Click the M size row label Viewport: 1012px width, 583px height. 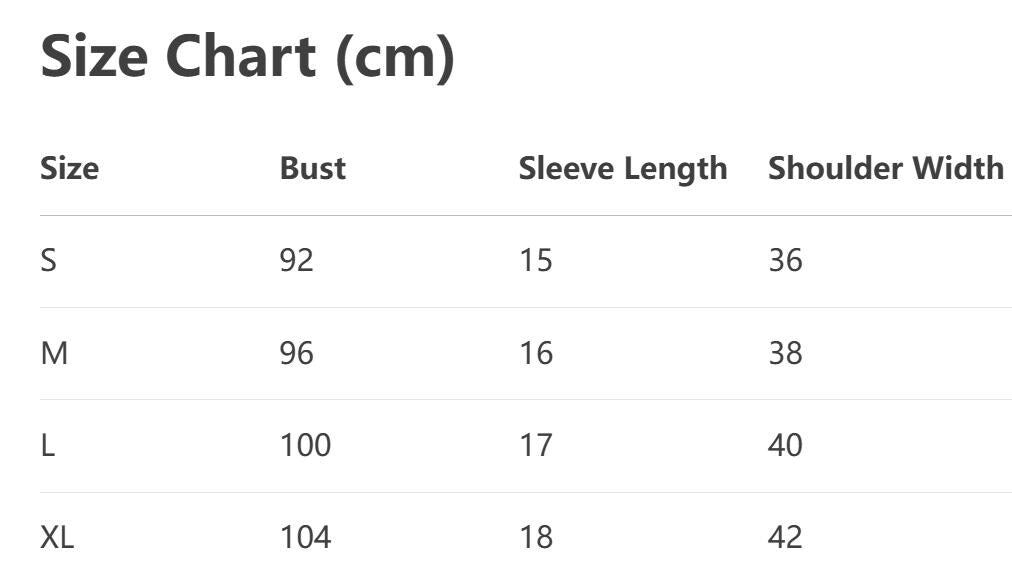coord(54,353)
